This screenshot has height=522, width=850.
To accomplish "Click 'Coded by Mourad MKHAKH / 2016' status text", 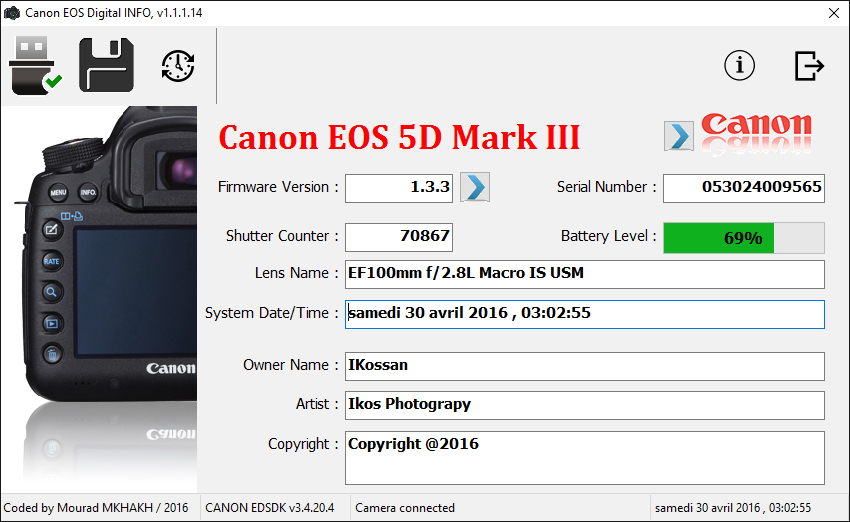I will pyautogui.click(x=96, y=508).
